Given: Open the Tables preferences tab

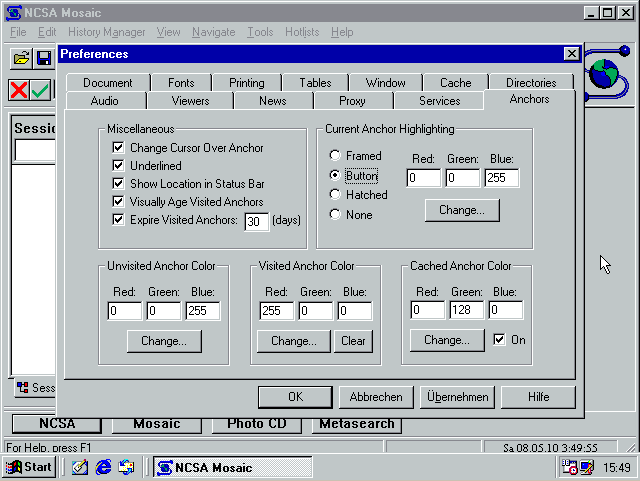Looking at the screenshot, I should [x=315, y=82].
